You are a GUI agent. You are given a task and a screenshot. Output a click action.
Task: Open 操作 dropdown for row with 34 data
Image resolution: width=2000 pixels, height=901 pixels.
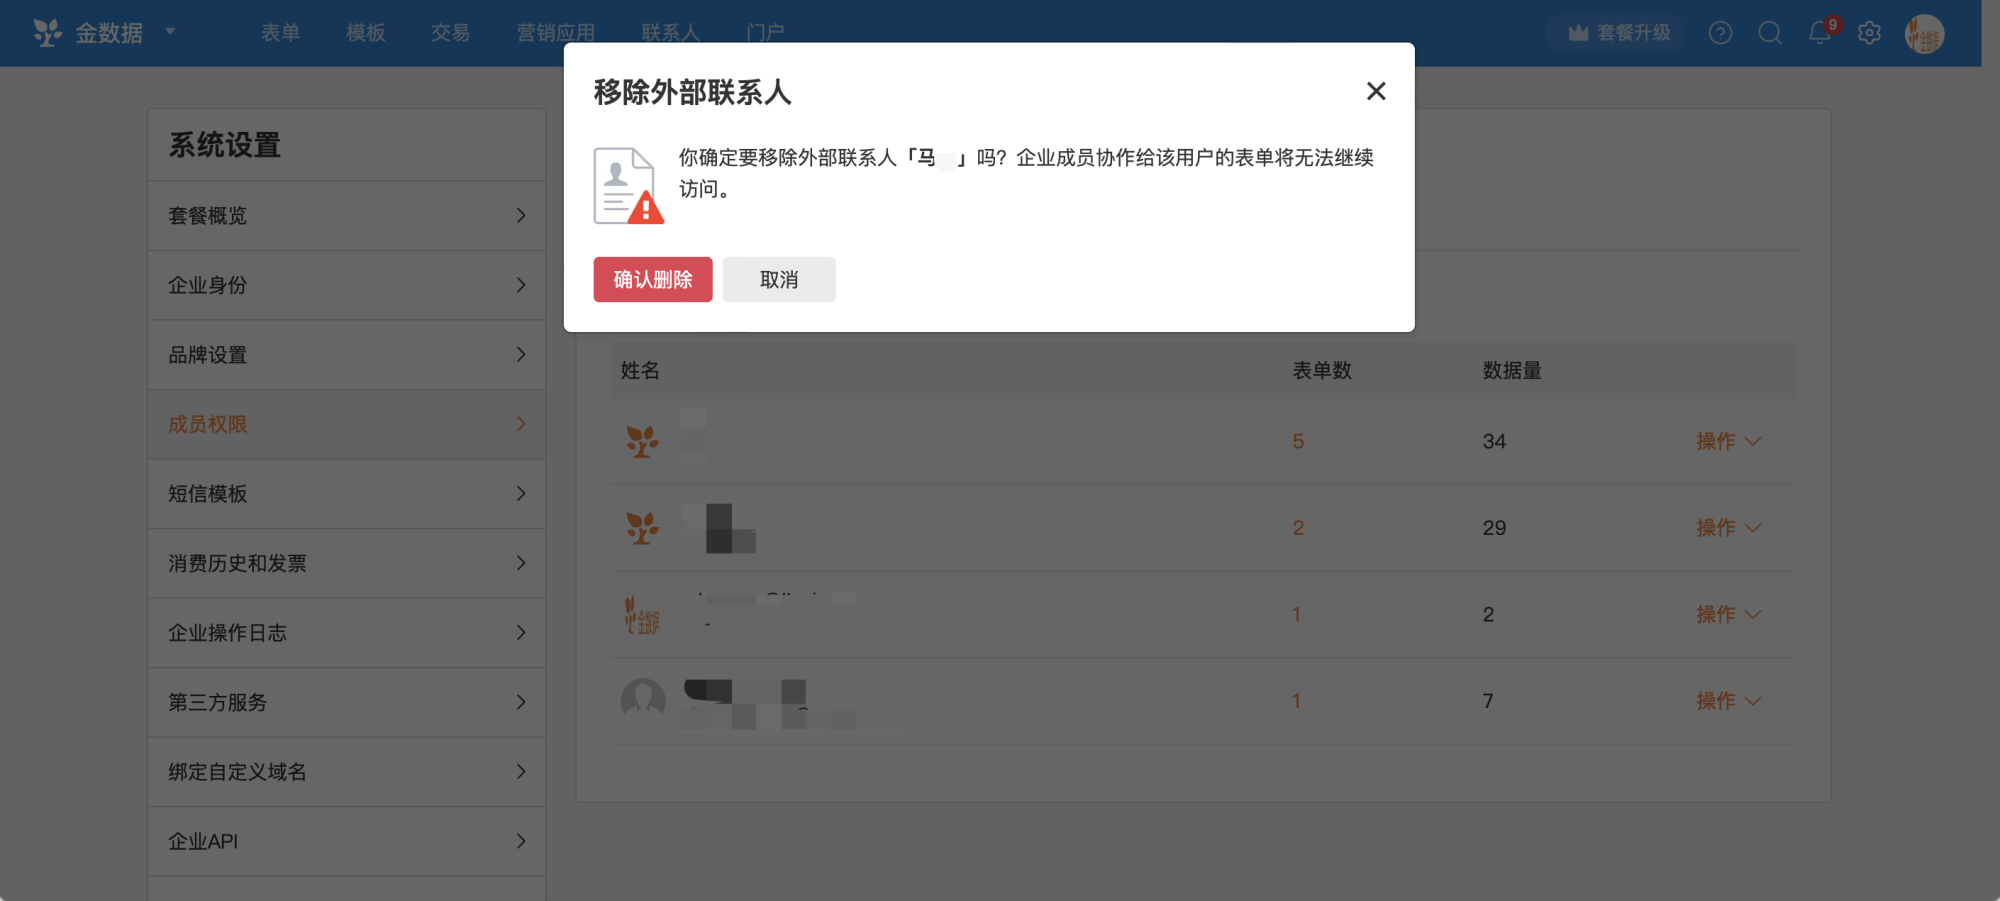[x=1728, y=441]
